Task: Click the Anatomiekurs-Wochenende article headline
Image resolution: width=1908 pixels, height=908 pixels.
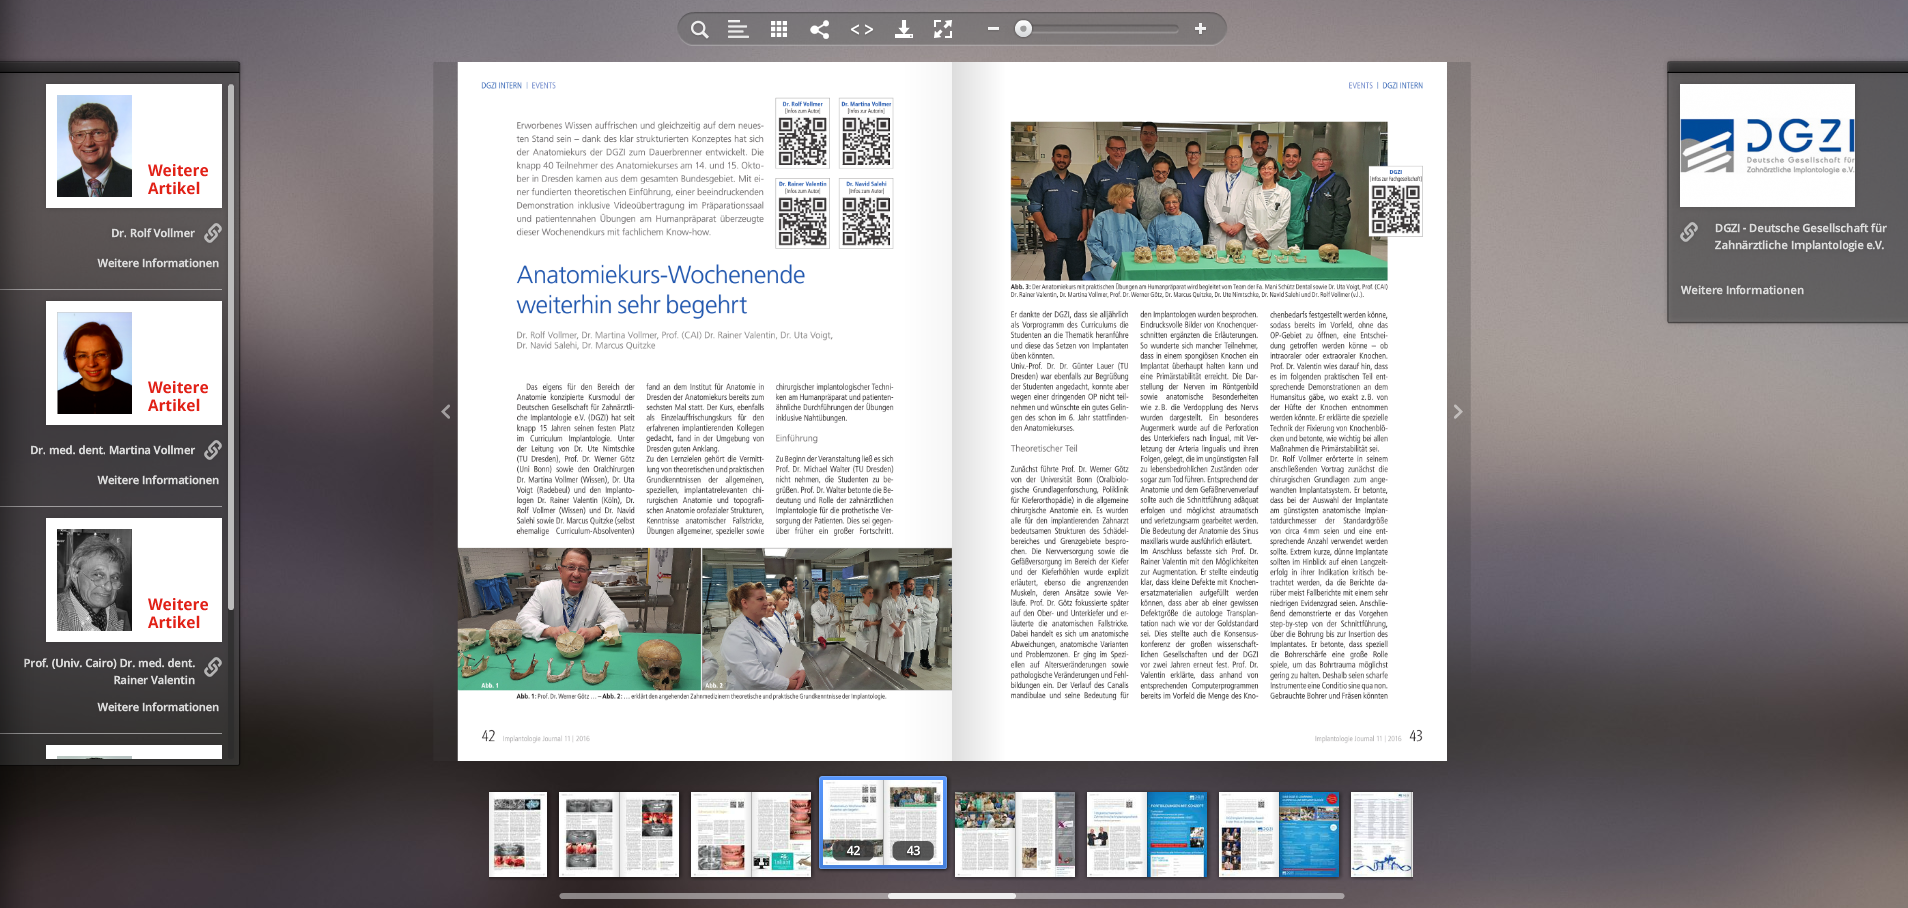Action: [661, 290]
